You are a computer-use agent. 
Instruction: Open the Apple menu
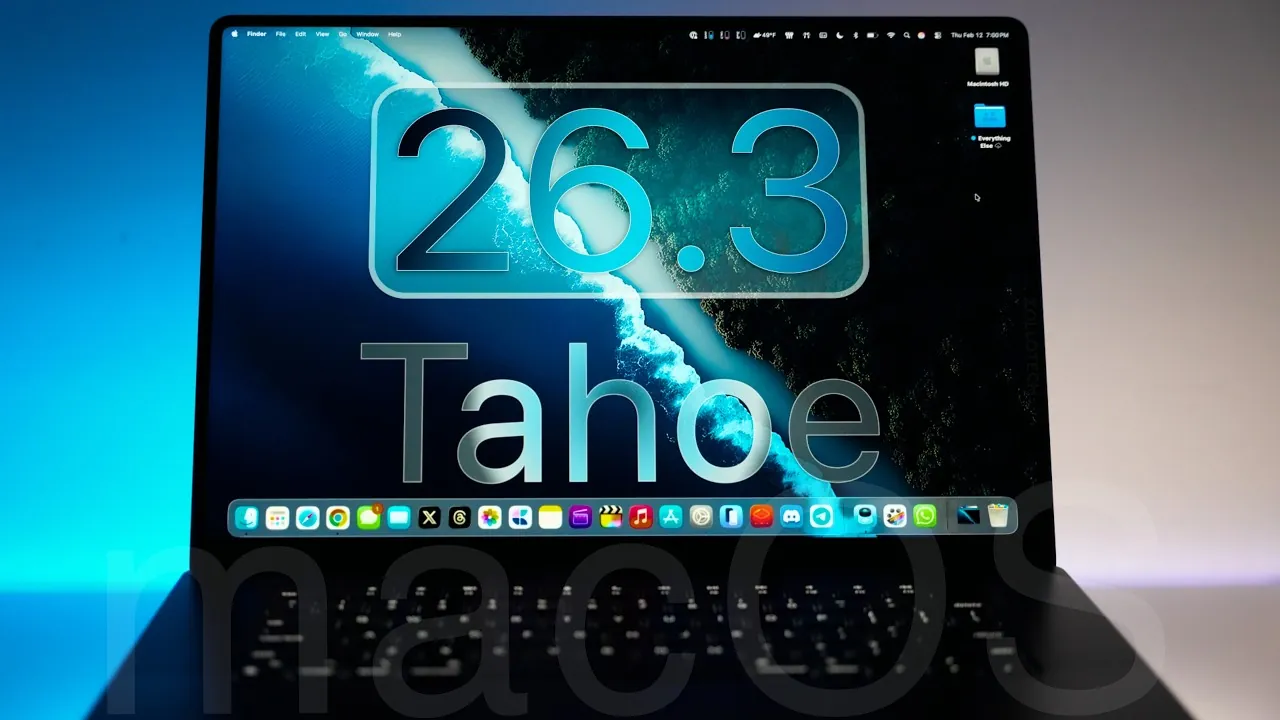236,33
